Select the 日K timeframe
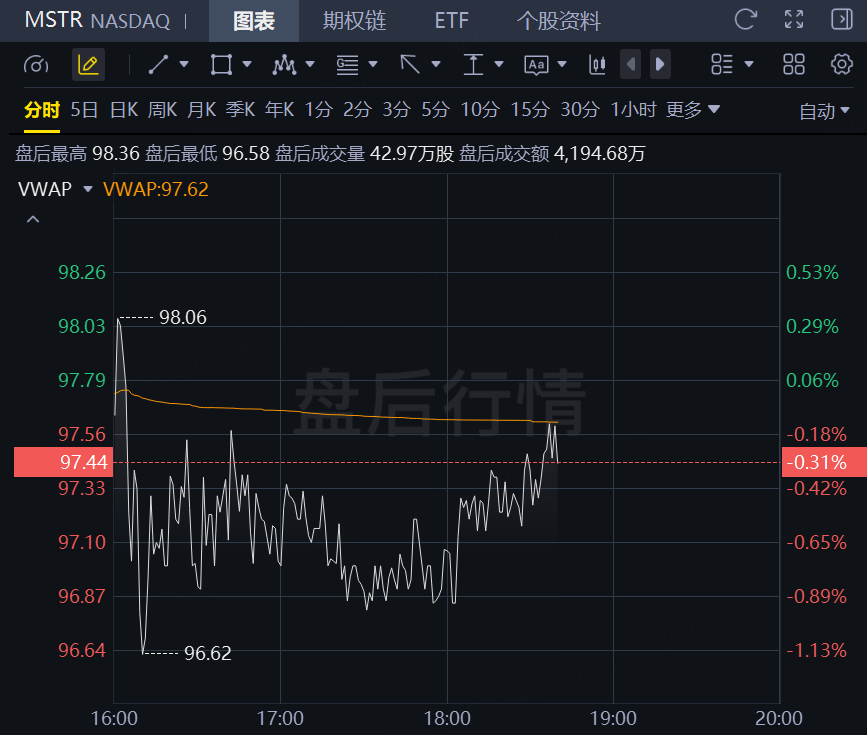 124,110
